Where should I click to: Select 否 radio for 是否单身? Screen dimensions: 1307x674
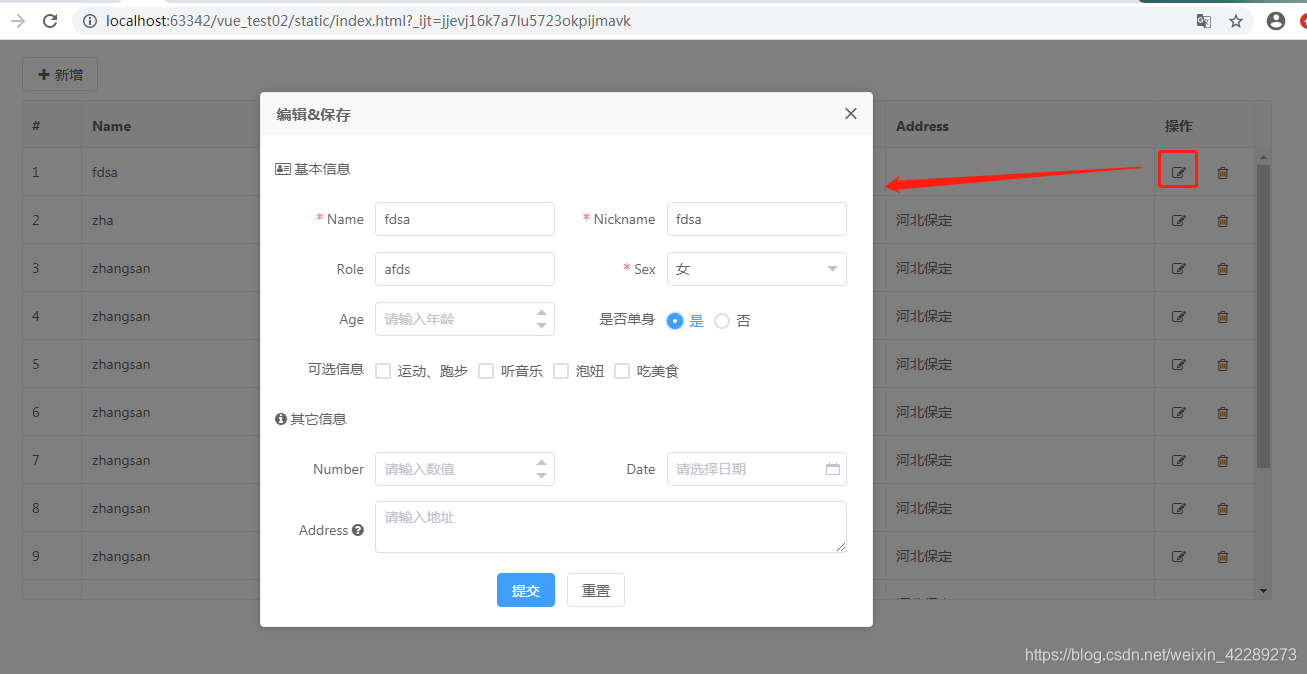click(722, 321)
